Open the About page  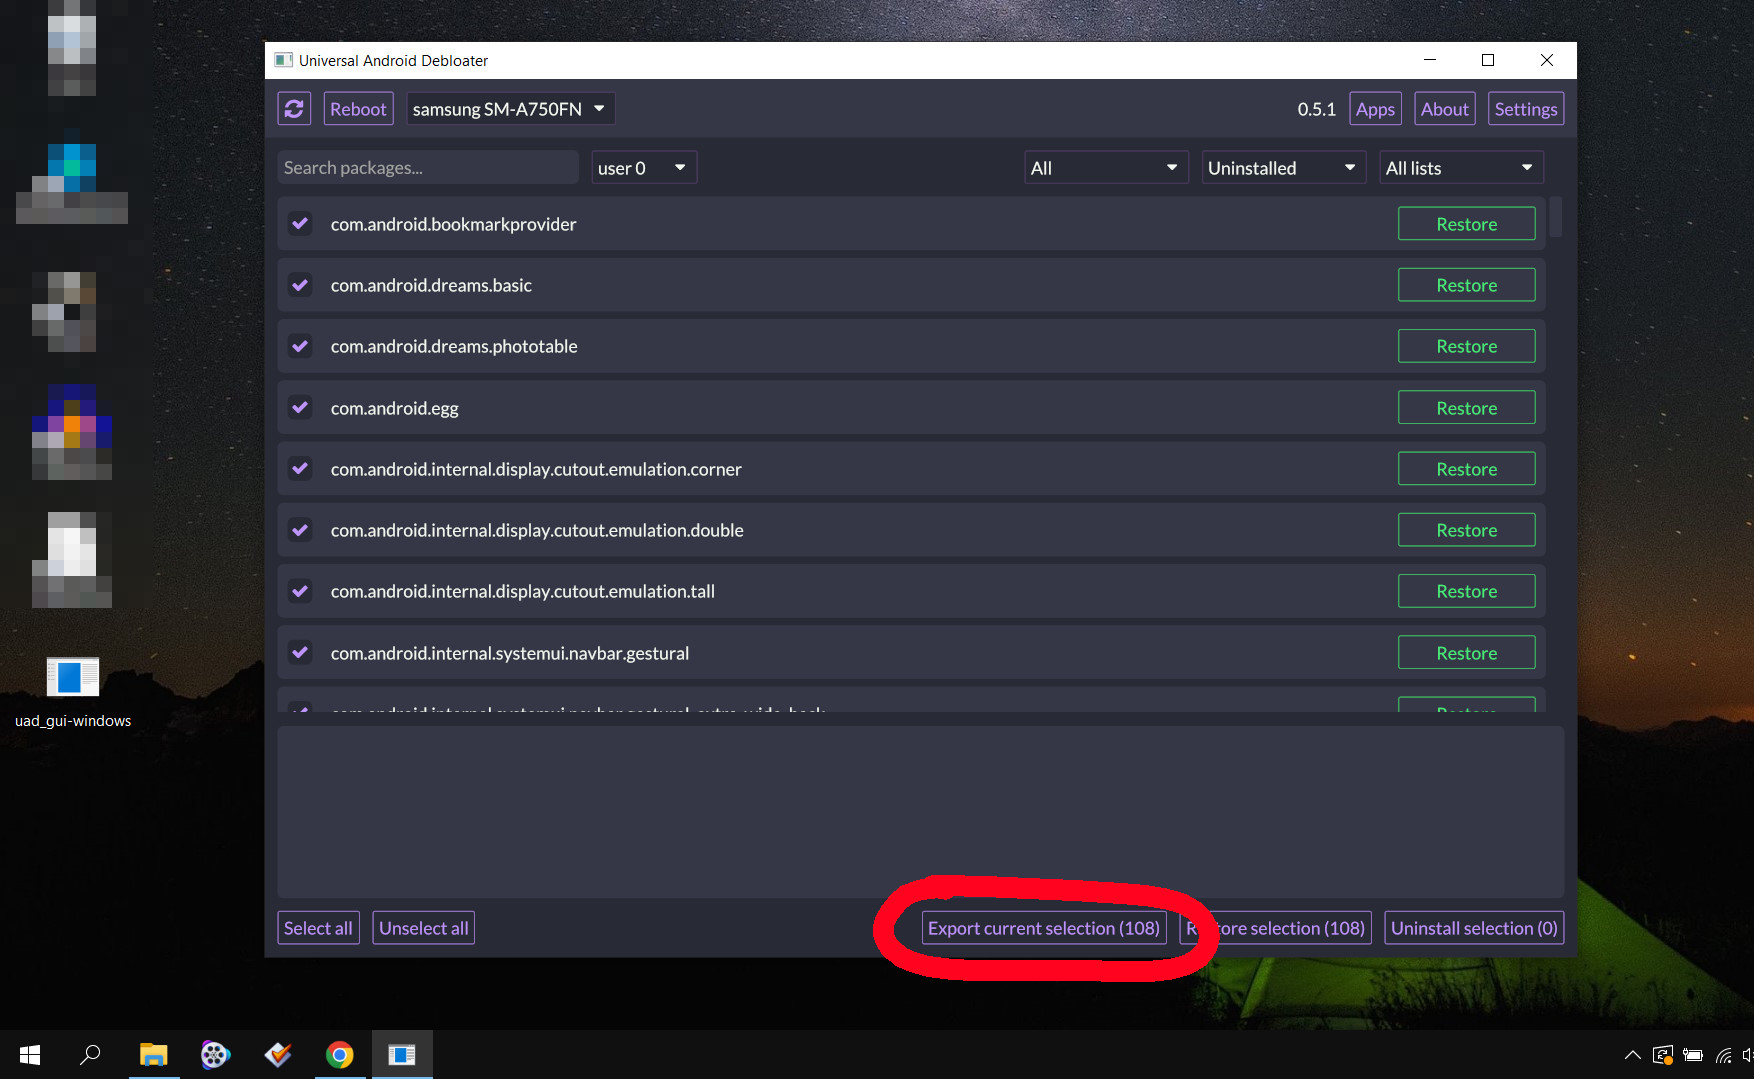tap(1444, 108)
